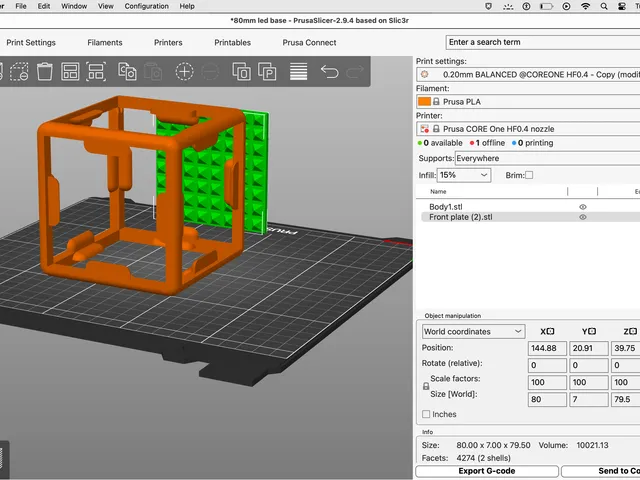The image size is (640, 480).
Task: Toggle visibility of Front plate (2).stl
Action: coord(582,217)
